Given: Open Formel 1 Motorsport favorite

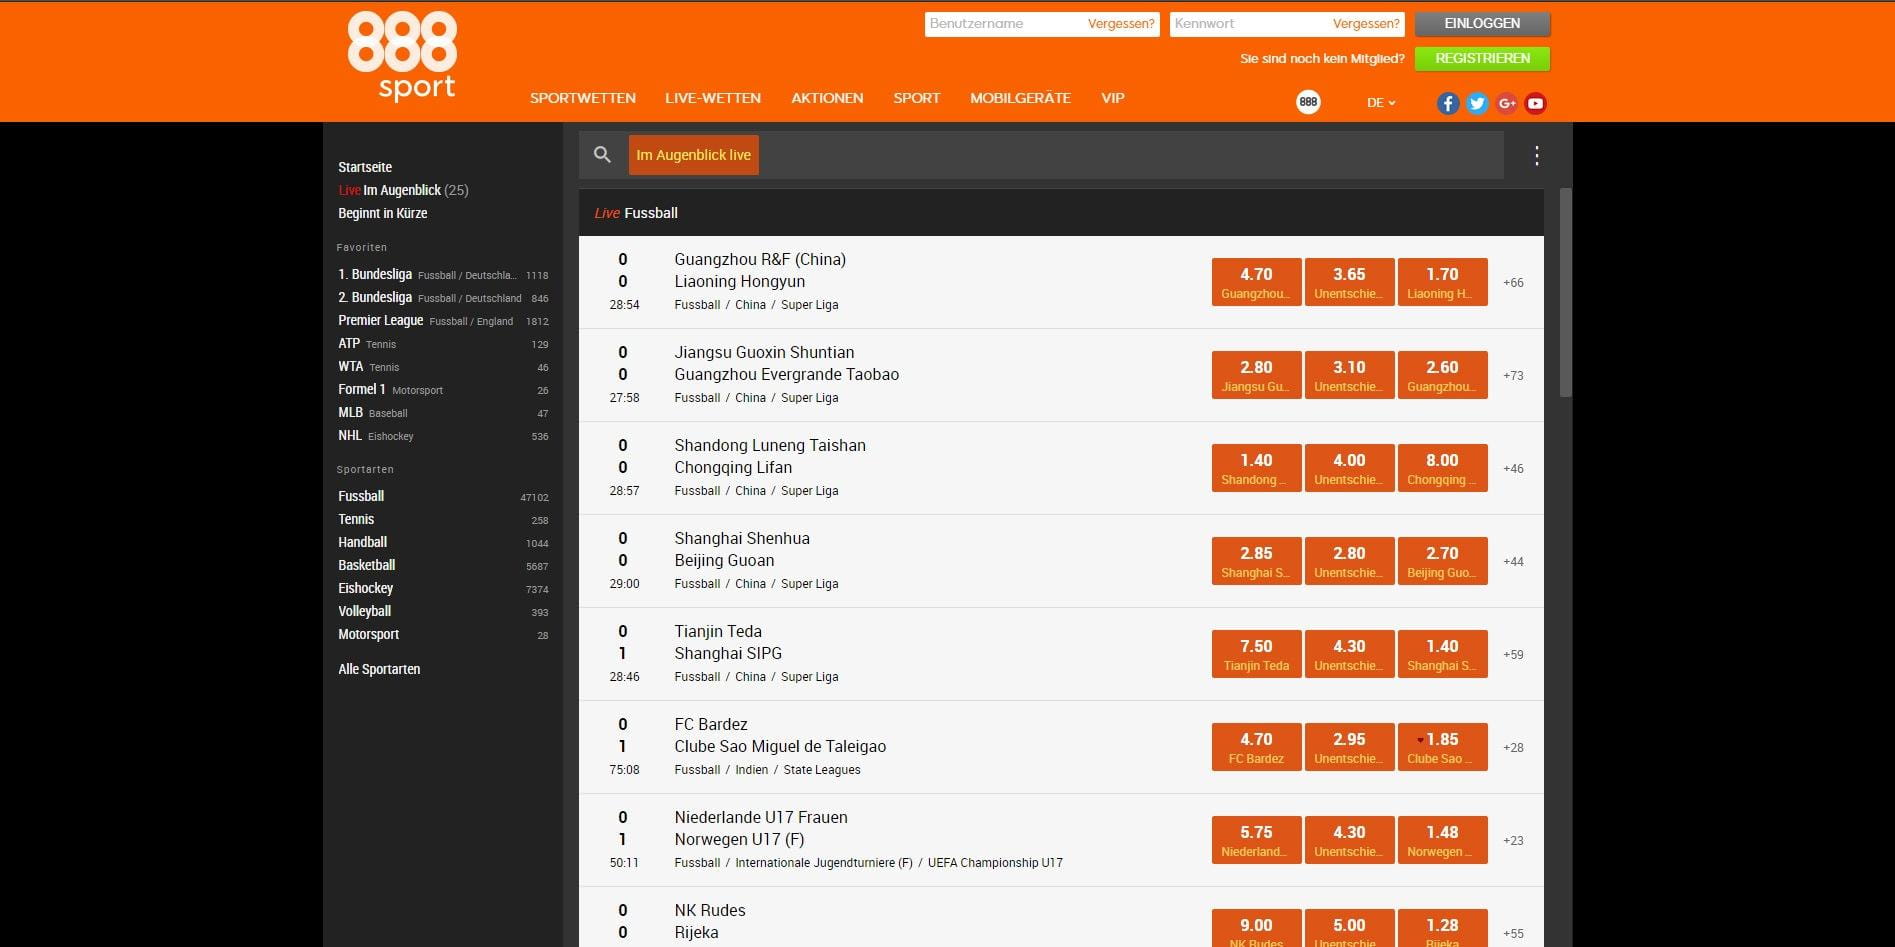Looking at the screenshot, I should coord(443,389).
